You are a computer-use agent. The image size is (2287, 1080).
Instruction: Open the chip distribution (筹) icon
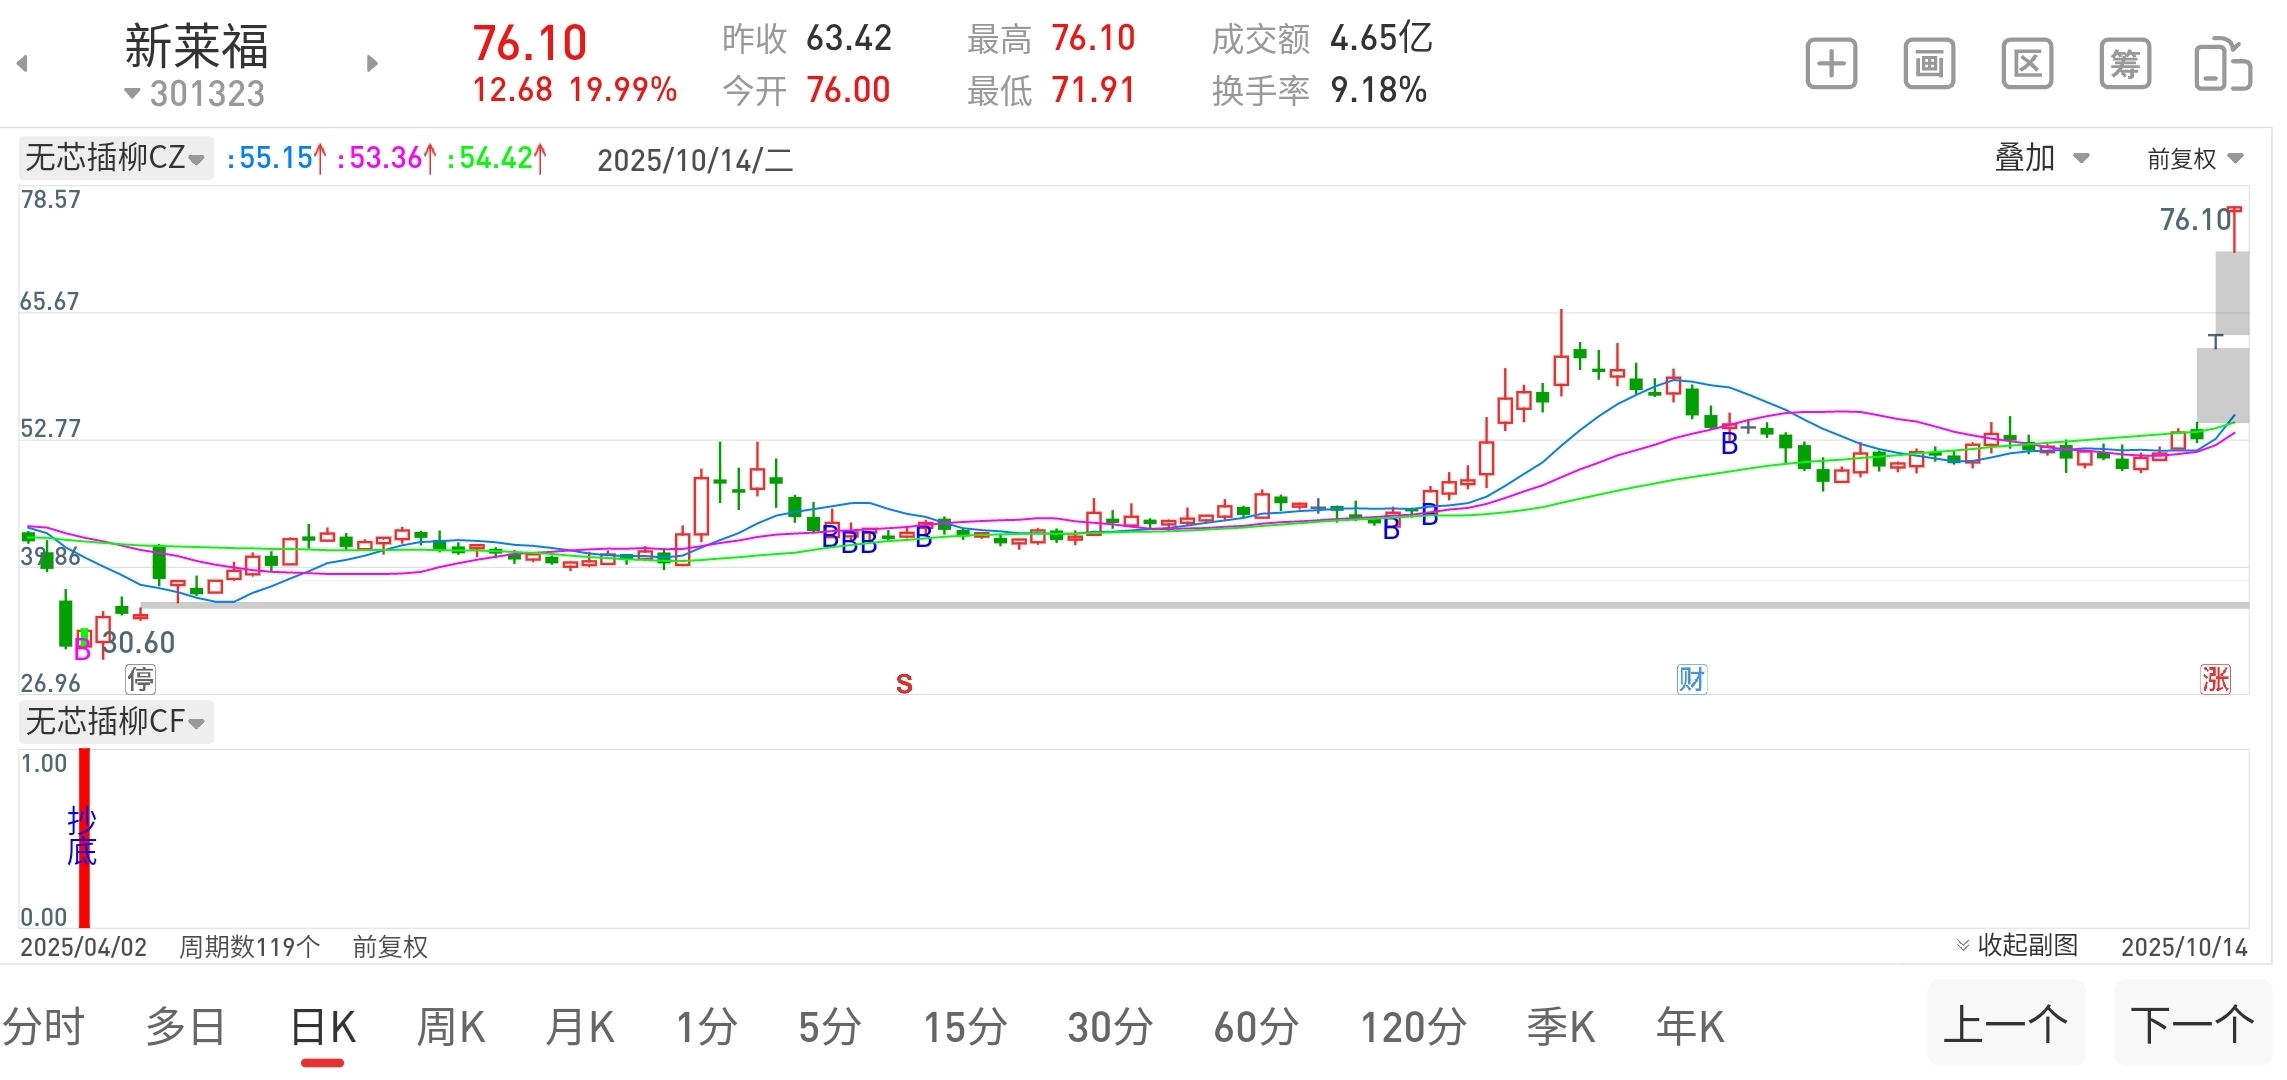click(2125, 65)
